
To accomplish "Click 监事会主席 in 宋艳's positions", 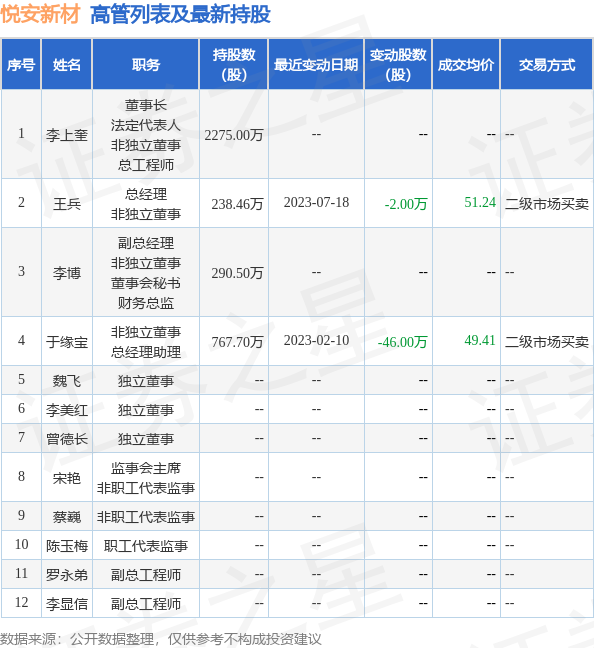I will point(146,468).
